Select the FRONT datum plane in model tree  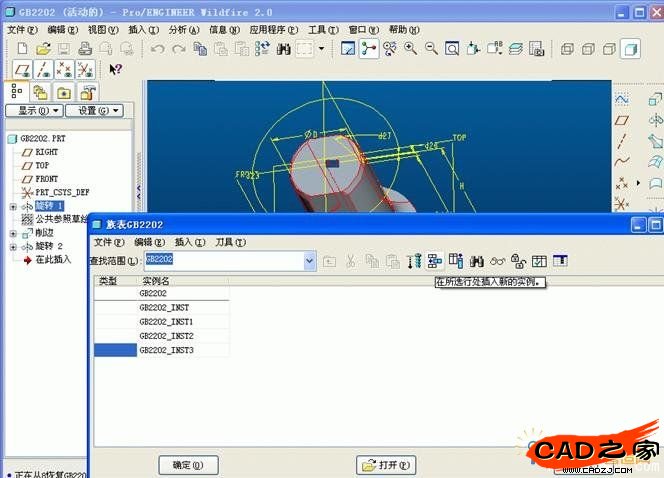tap(46, 179)
